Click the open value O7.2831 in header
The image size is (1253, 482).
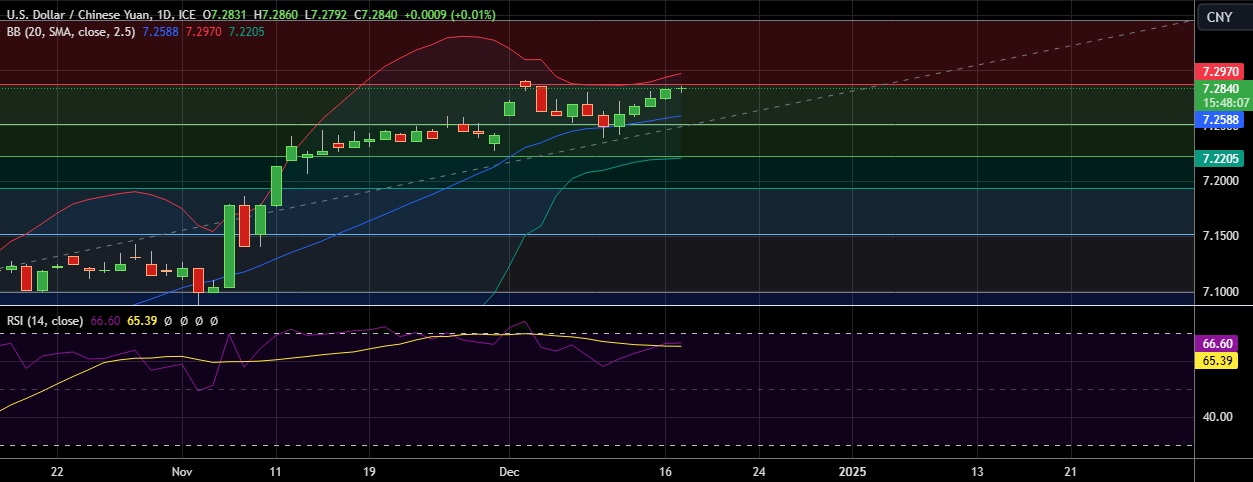tap(225, 15)
